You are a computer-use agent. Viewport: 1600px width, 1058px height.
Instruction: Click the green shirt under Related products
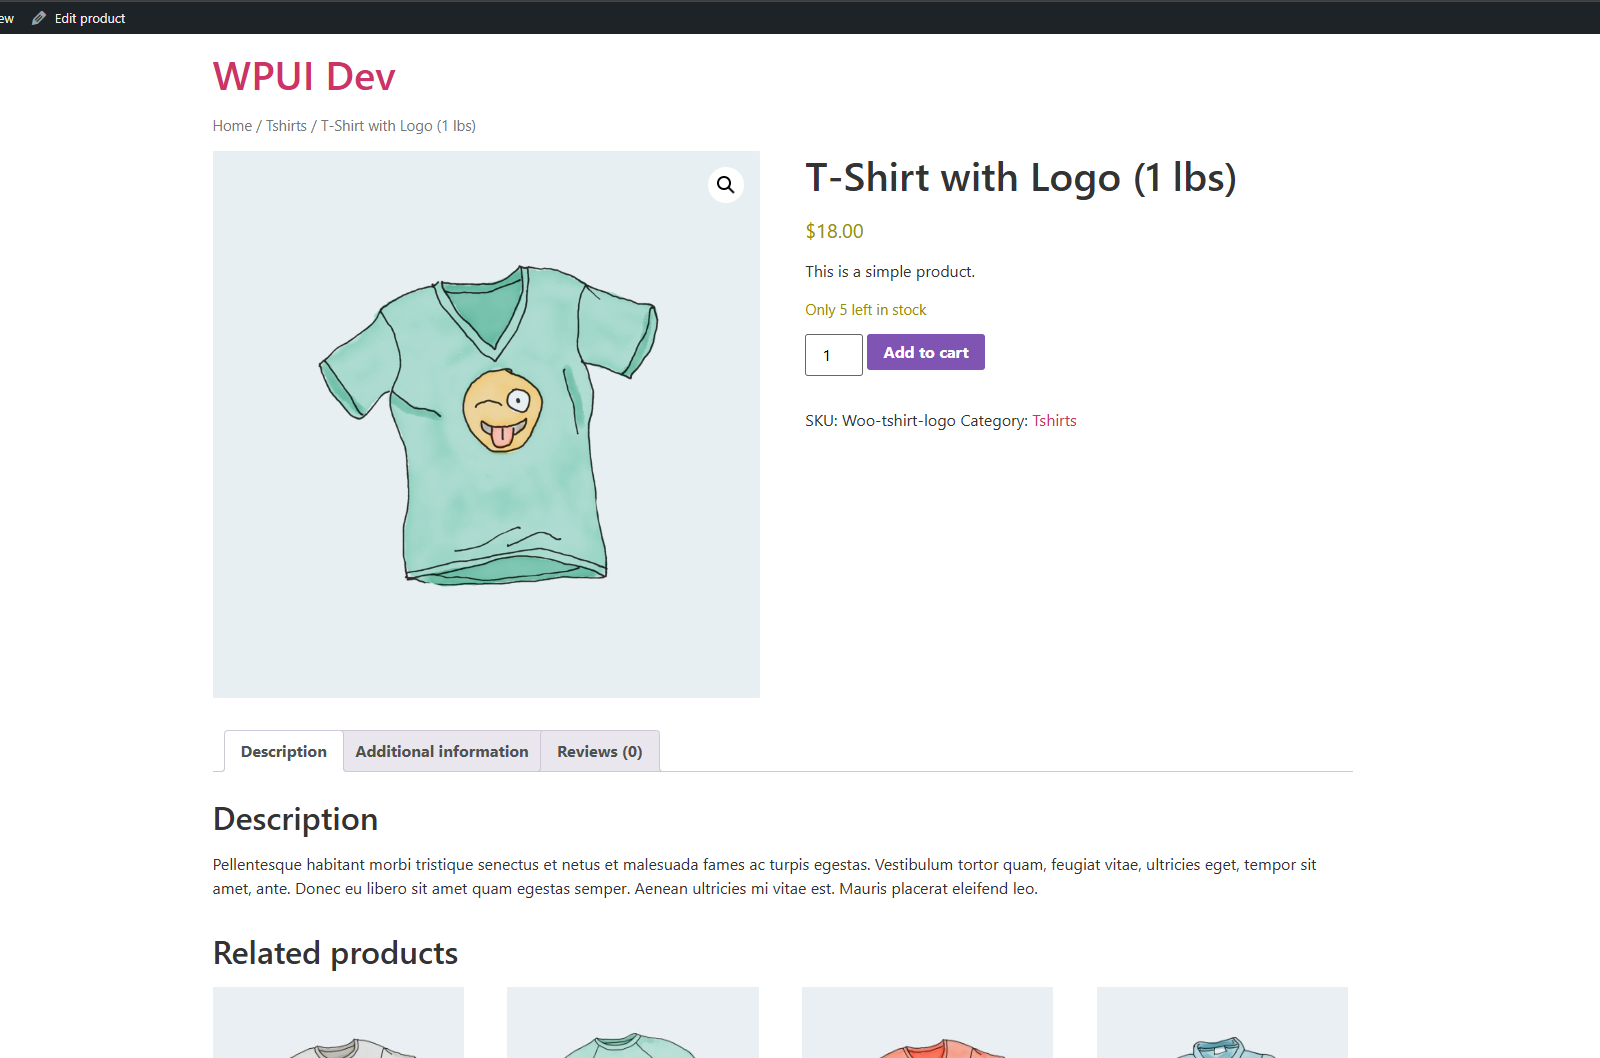pos(632,1030)
